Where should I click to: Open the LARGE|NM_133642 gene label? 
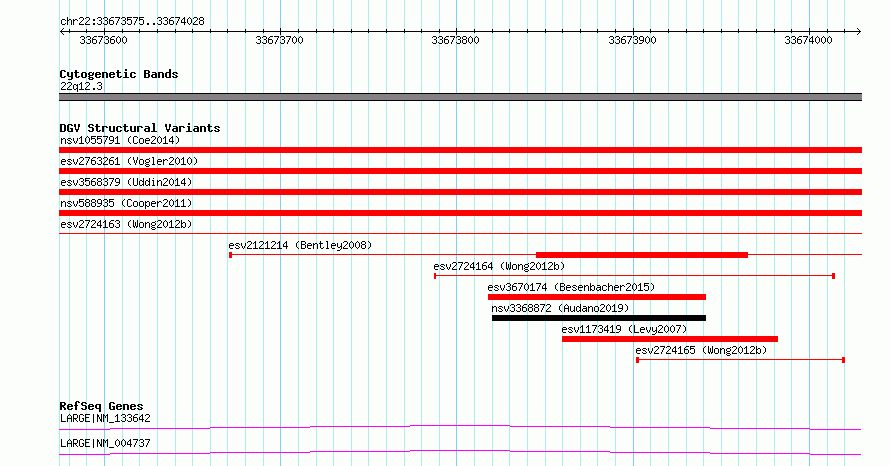(105, 418)
